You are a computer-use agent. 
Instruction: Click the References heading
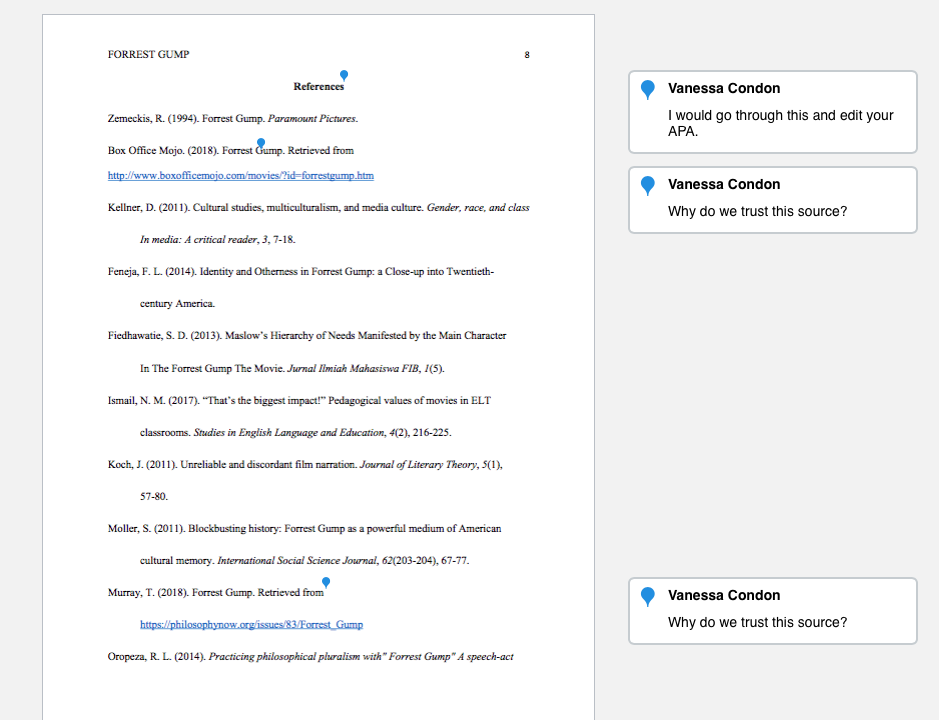(319, 87)
